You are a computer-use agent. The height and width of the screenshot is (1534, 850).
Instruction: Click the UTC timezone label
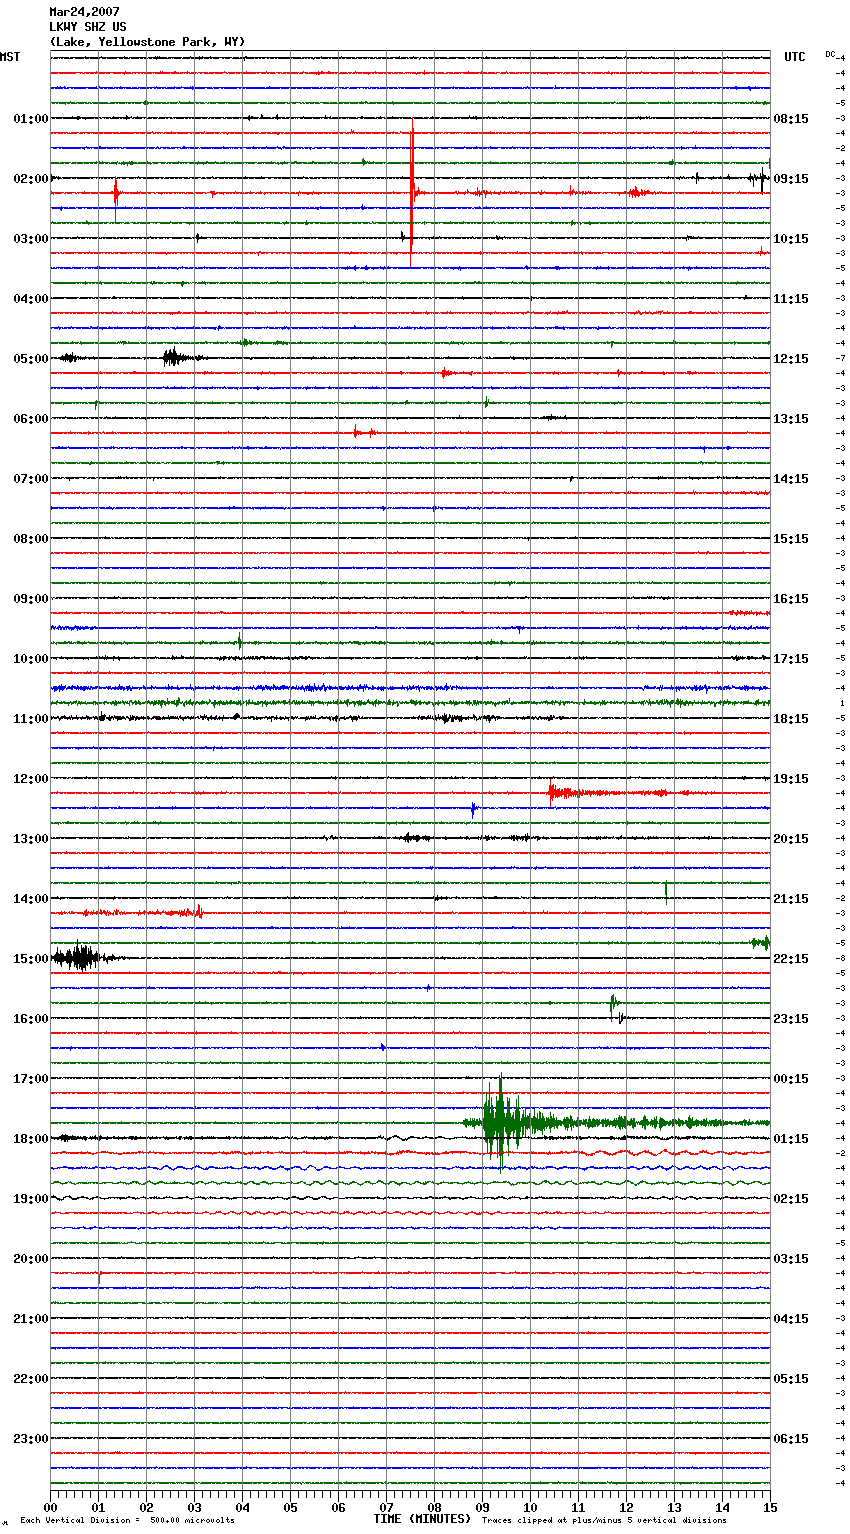coord(794,57)
